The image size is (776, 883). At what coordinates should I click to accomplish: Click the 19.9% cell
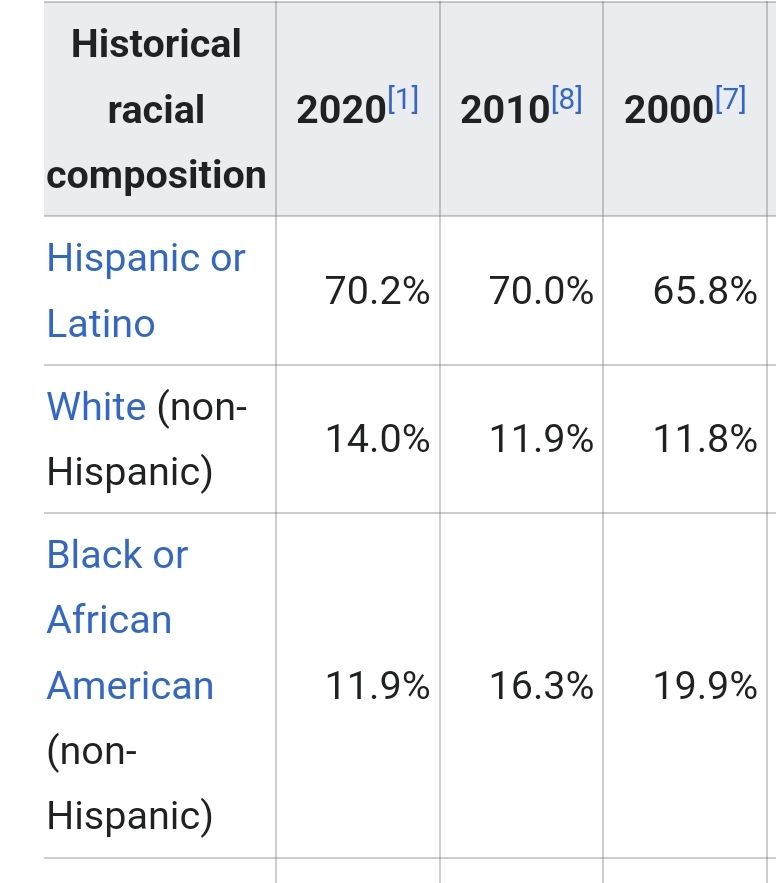point(705,686)
